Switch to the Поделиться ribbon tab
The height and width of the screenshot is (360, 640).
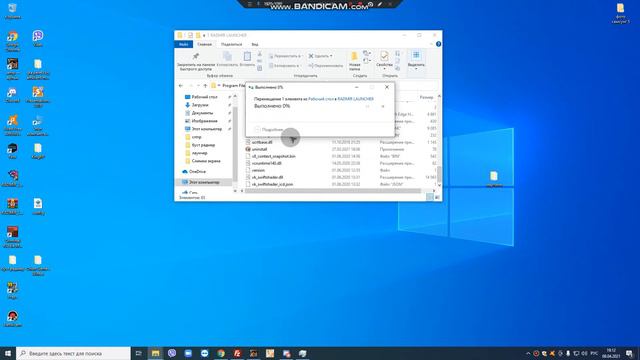[x=231, y=44]
